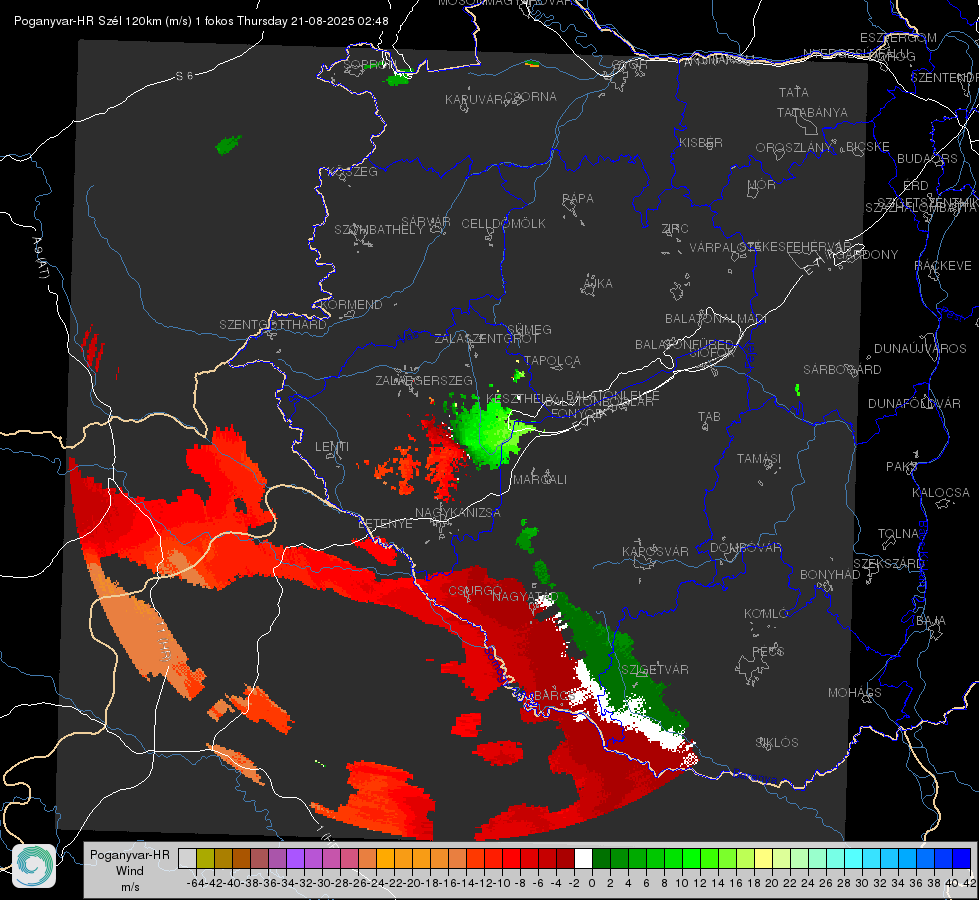Click the RACKEVE city label

pos(943,266)
